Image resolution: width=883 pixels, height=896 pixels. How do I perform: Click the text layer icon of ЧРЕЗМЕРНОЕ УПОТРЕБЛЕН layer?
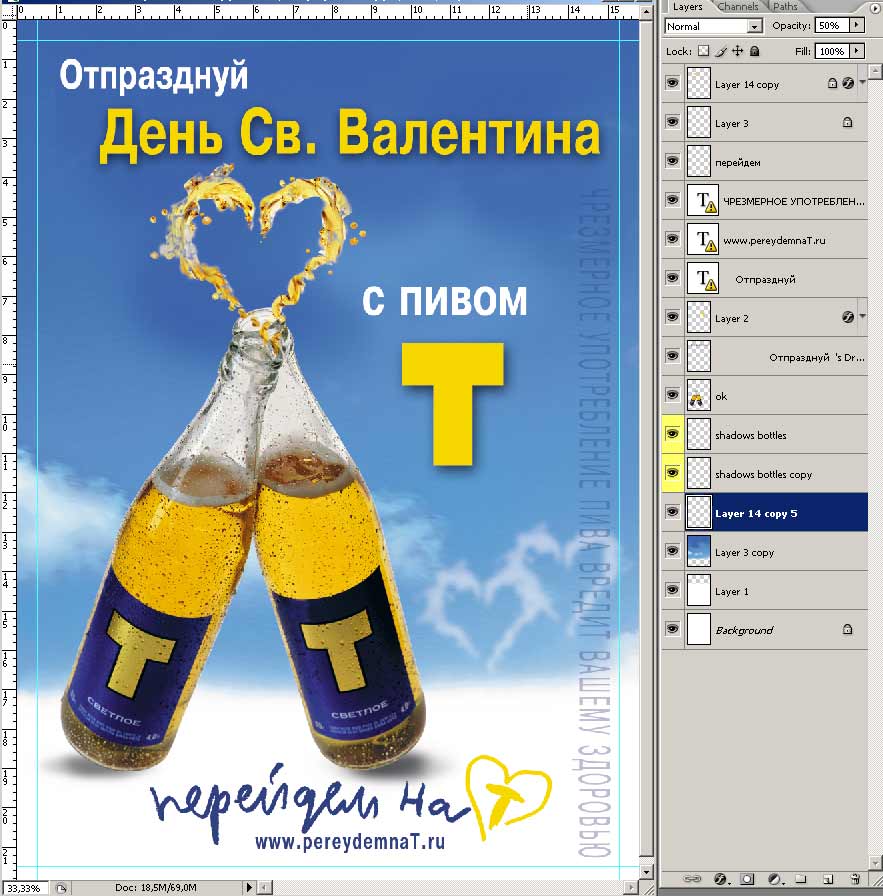pos(702,201)
